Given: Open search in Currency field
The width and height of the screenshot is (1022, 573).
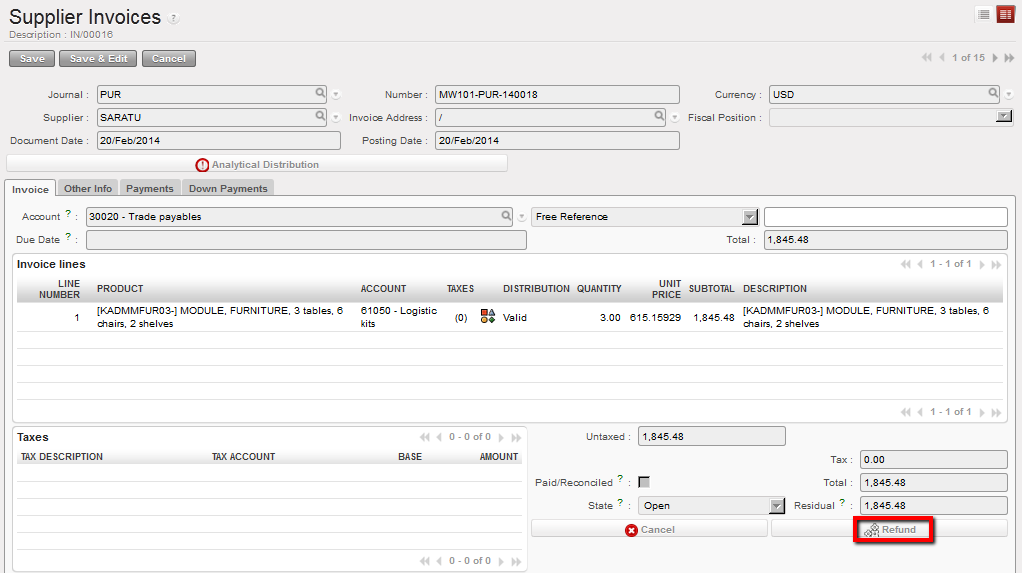Looking at the screenshot, I should tap(994, 93).
